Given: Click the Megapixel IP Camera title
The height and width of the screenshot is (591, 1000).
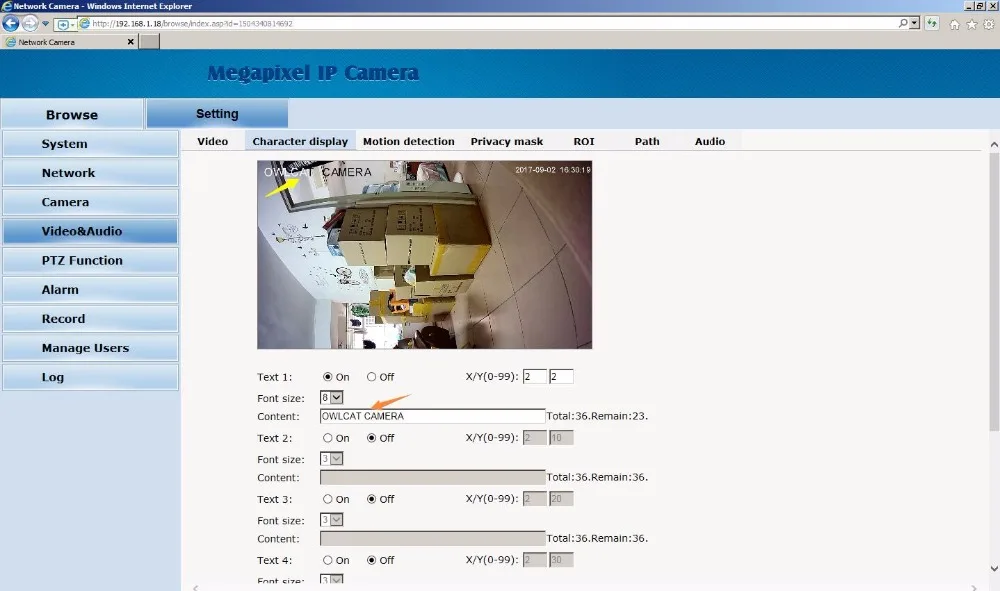Looking at the screenshot, I should (x=313, y=73).
